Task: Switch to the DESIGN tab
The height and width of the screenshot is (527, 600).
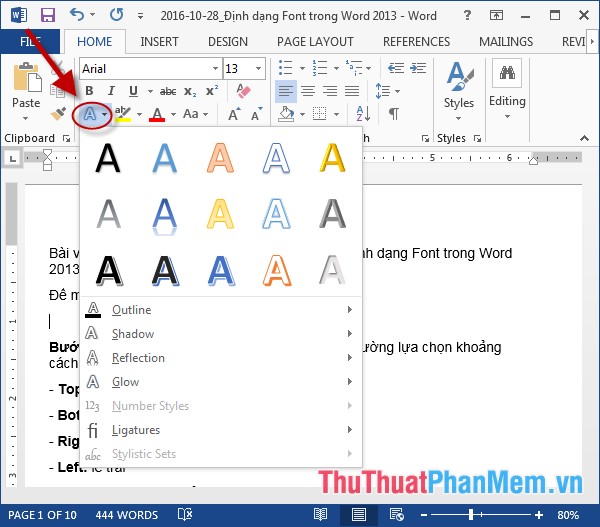Action: point(228,41)
